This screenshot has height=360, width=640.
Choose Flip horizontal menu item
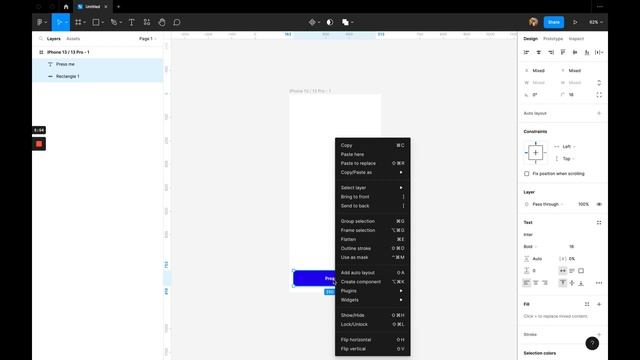click(372, 340)
